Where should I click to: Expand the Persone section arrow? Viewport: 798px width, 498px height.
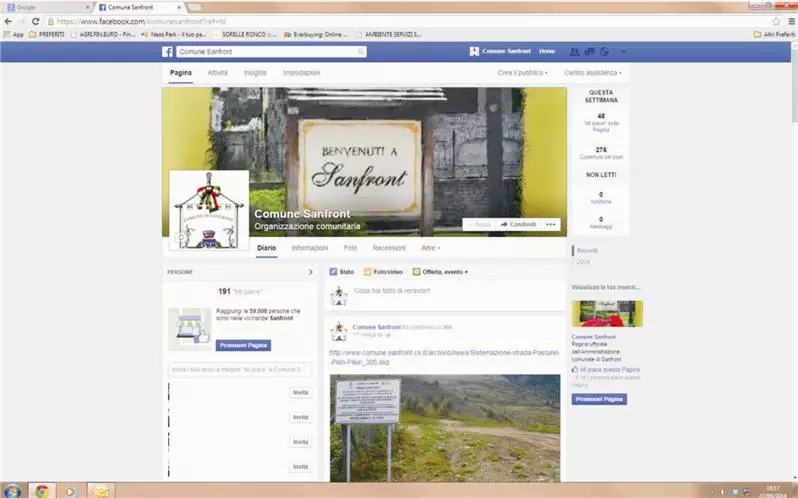[310, 271]
